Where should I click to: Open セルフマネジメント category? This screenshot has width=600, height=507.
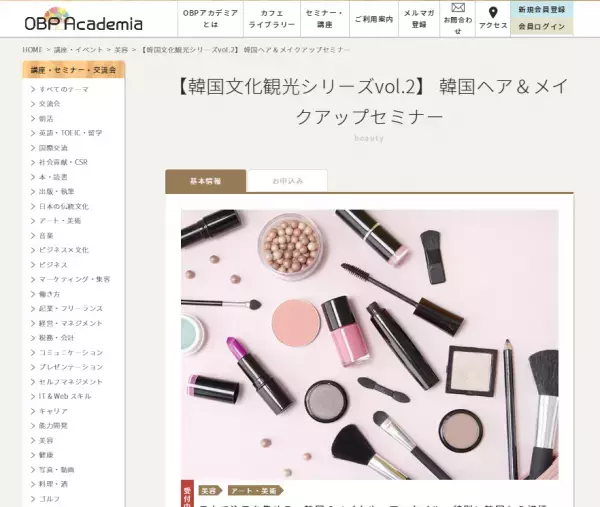click(x=71, y=382)
